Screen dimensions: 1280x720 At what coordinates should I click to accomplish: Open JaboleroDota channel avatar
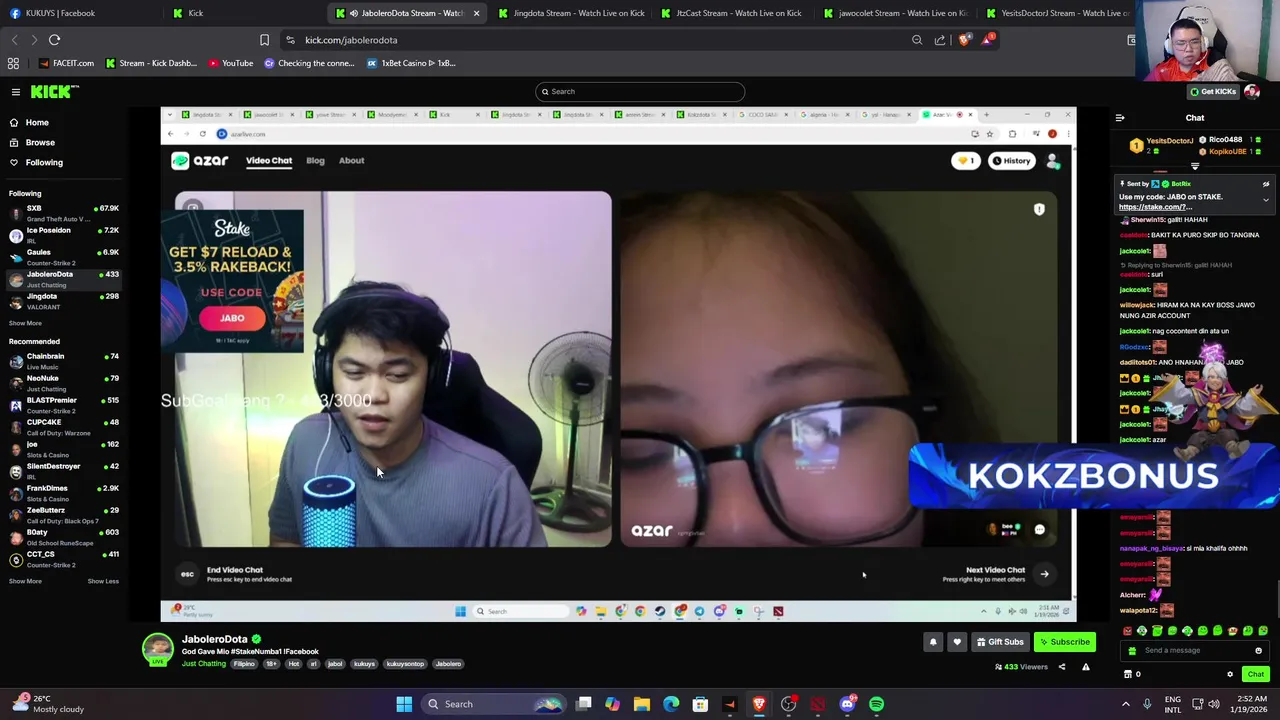[x=157, y=649]
